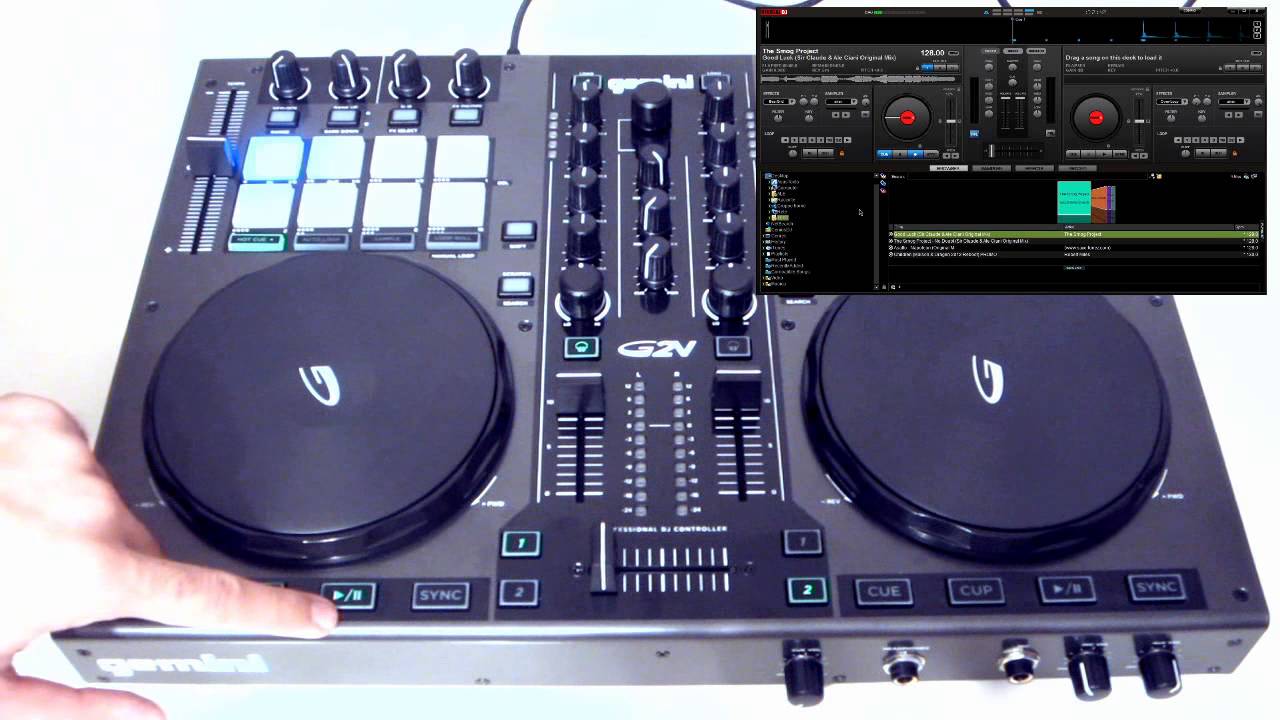The height and width of the screenshot is (720, 1280).
Task: Click the right deck pitch slider
Action: tap(1140, 119)
